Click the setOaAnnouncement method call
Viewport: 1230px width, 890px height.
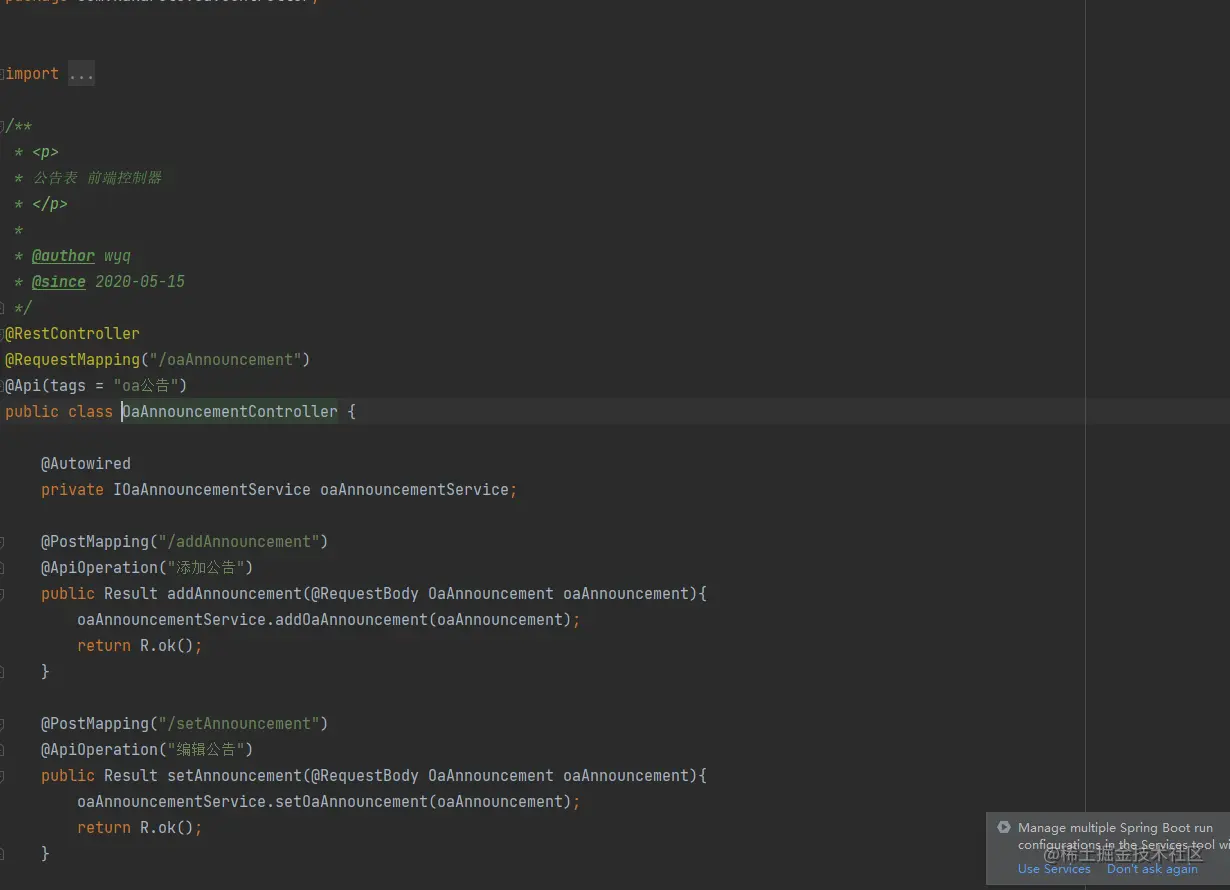click(x=351, y=802)
